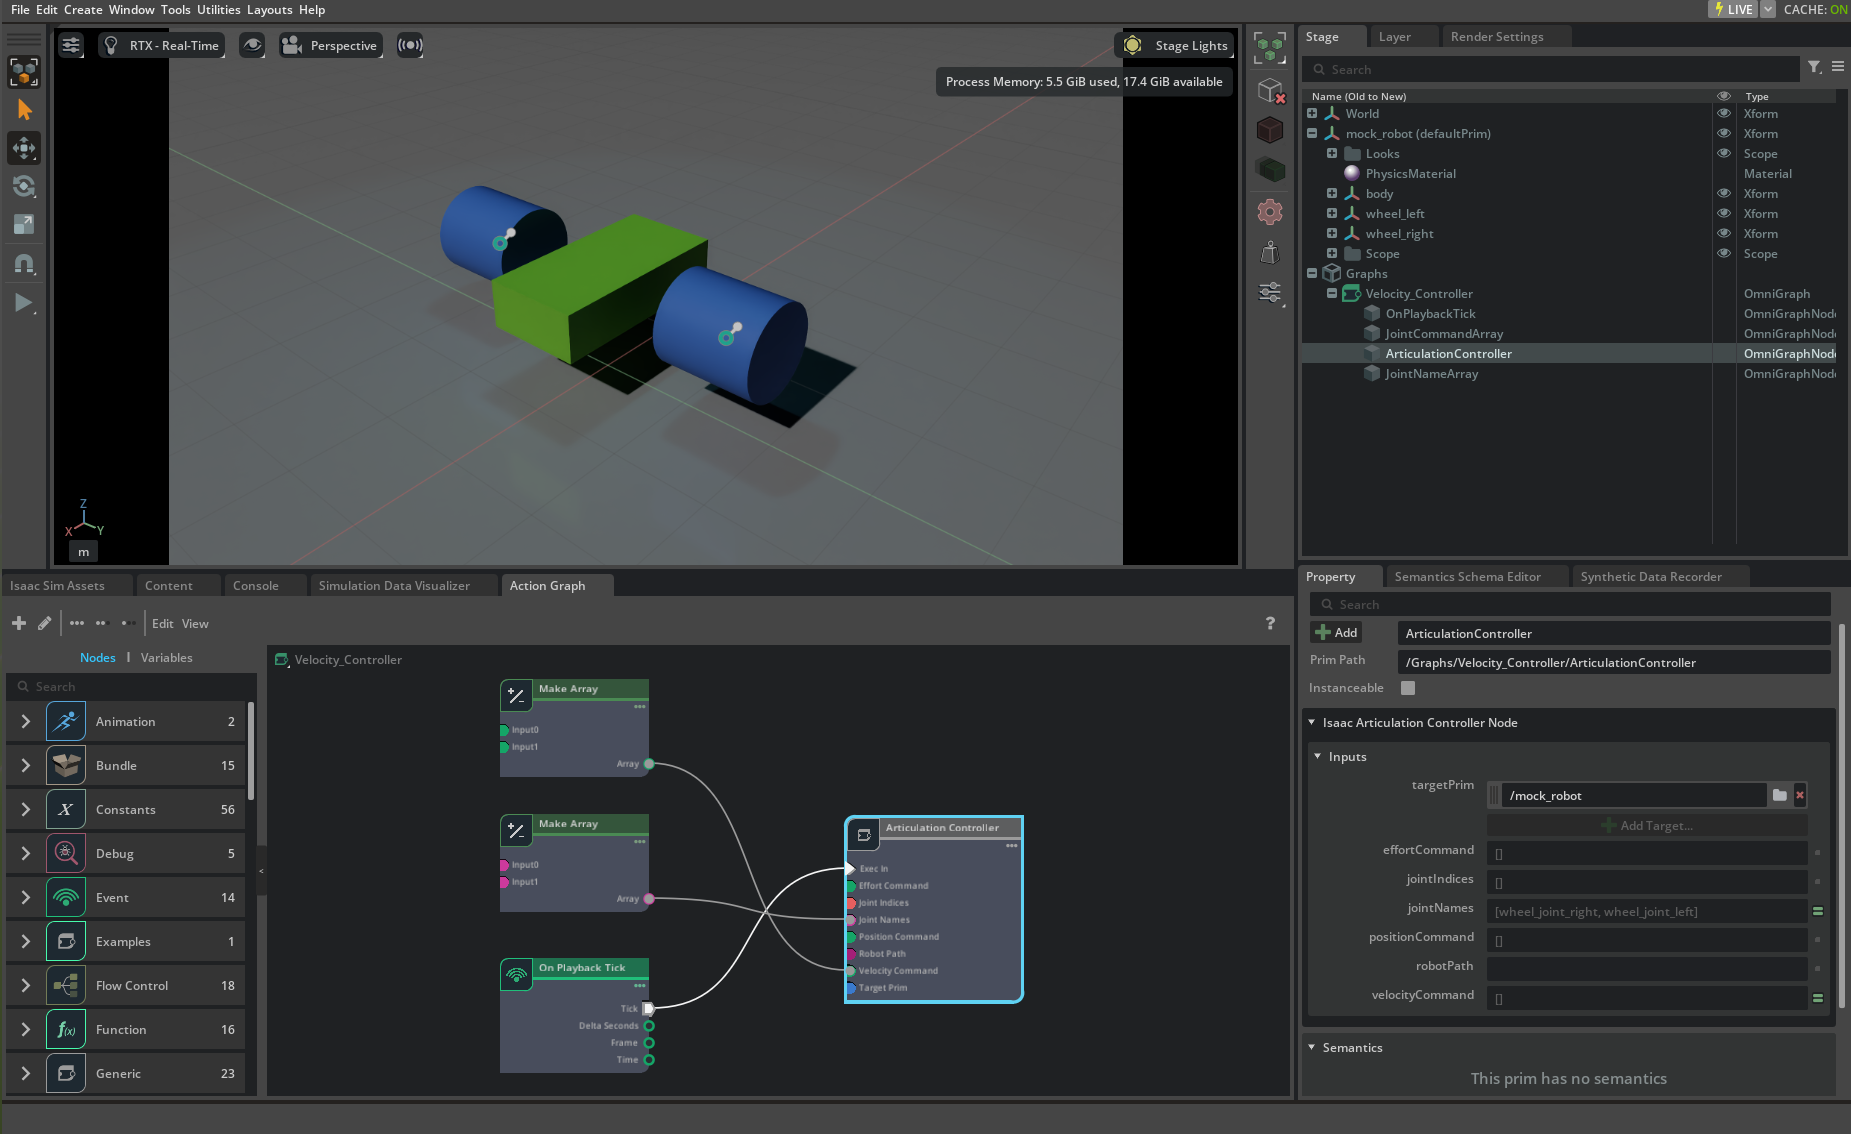This screenshot has width=1851, height=1134.
Task: Open Action Graph help question mark
Action: 1270,623
